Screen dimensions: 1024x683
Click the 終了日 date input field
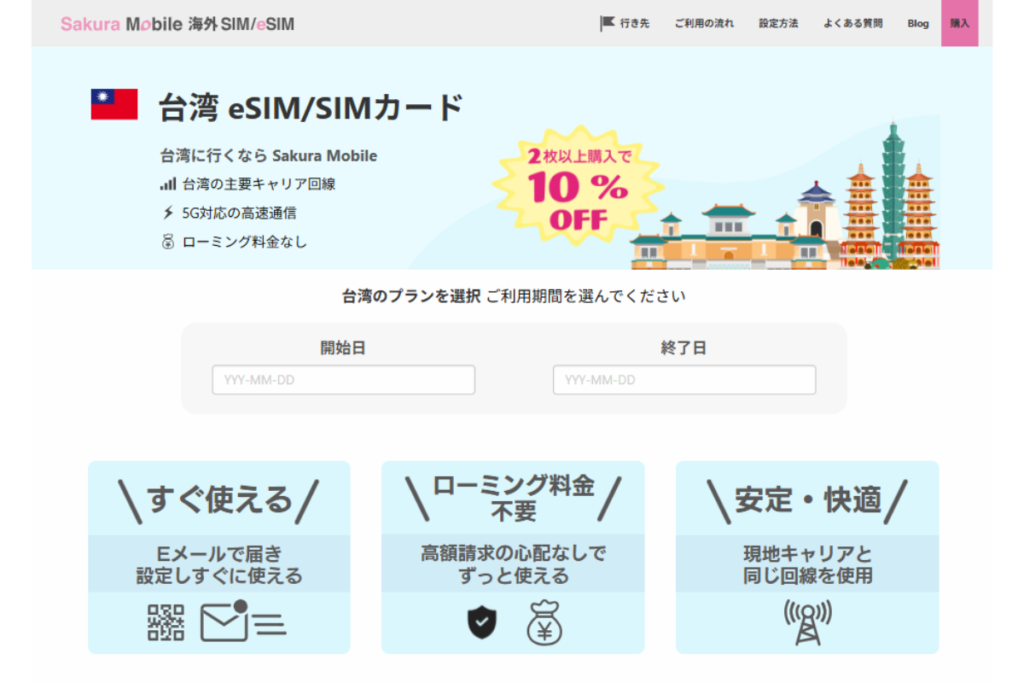coord(684,379)
